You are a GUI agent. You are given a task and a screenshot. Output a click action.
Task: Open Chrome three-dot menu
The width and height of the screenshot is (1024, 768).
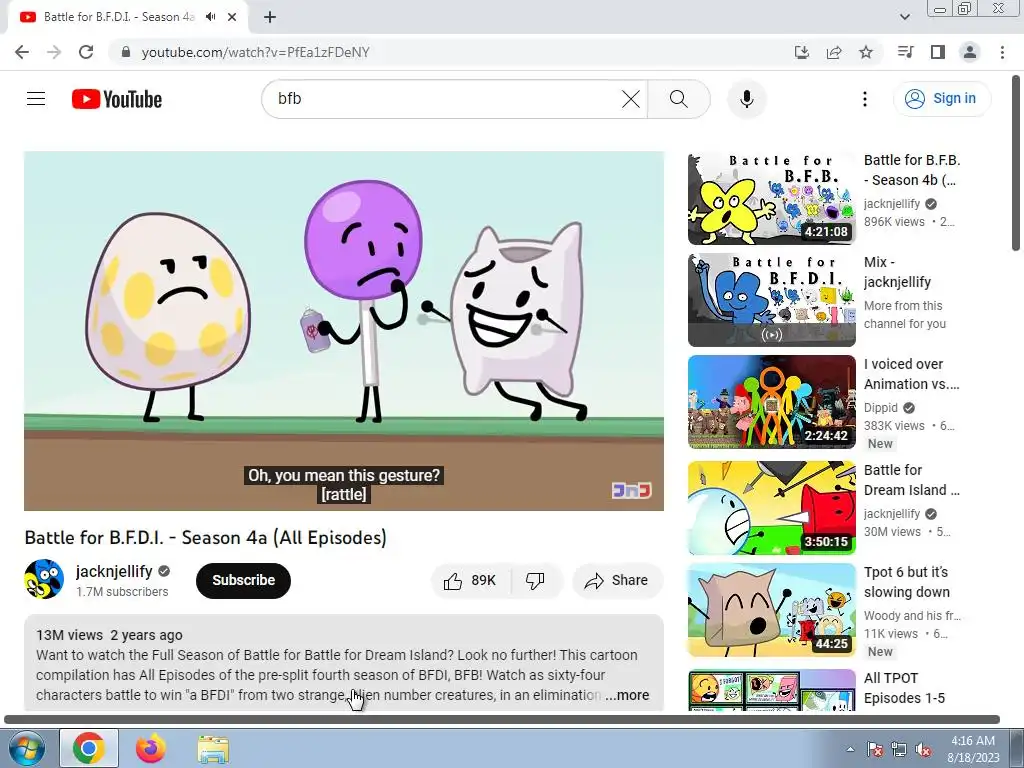coord(1002,52)
